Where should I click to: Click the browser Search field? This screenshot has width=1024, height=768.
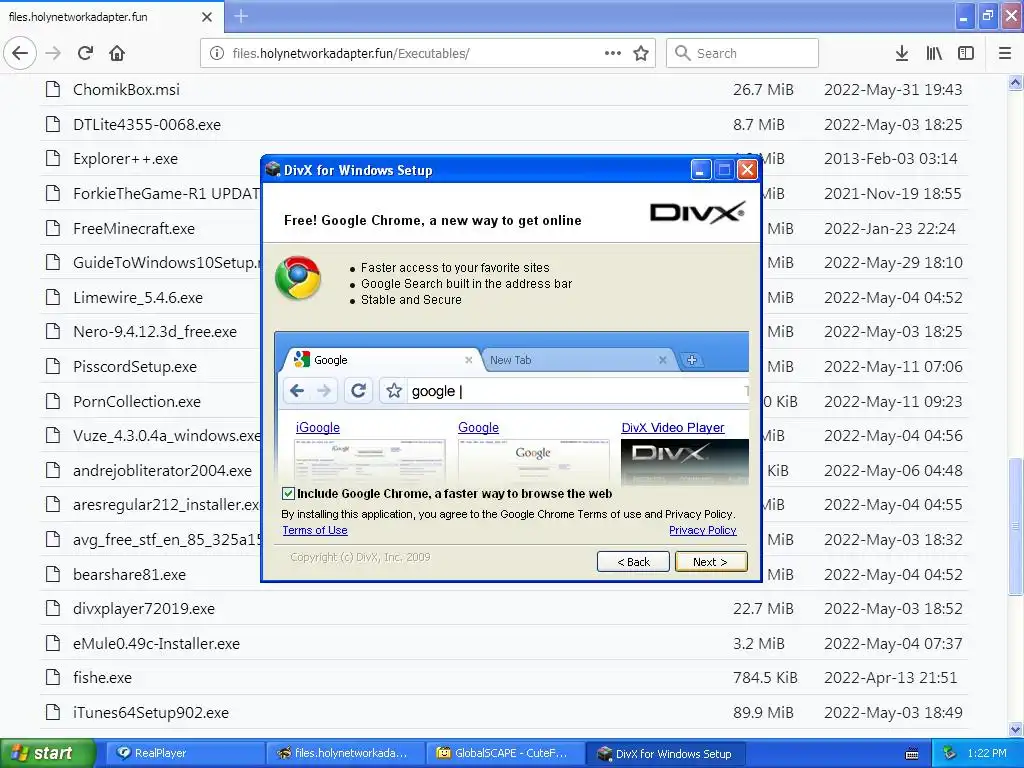[x=742, y=53]
